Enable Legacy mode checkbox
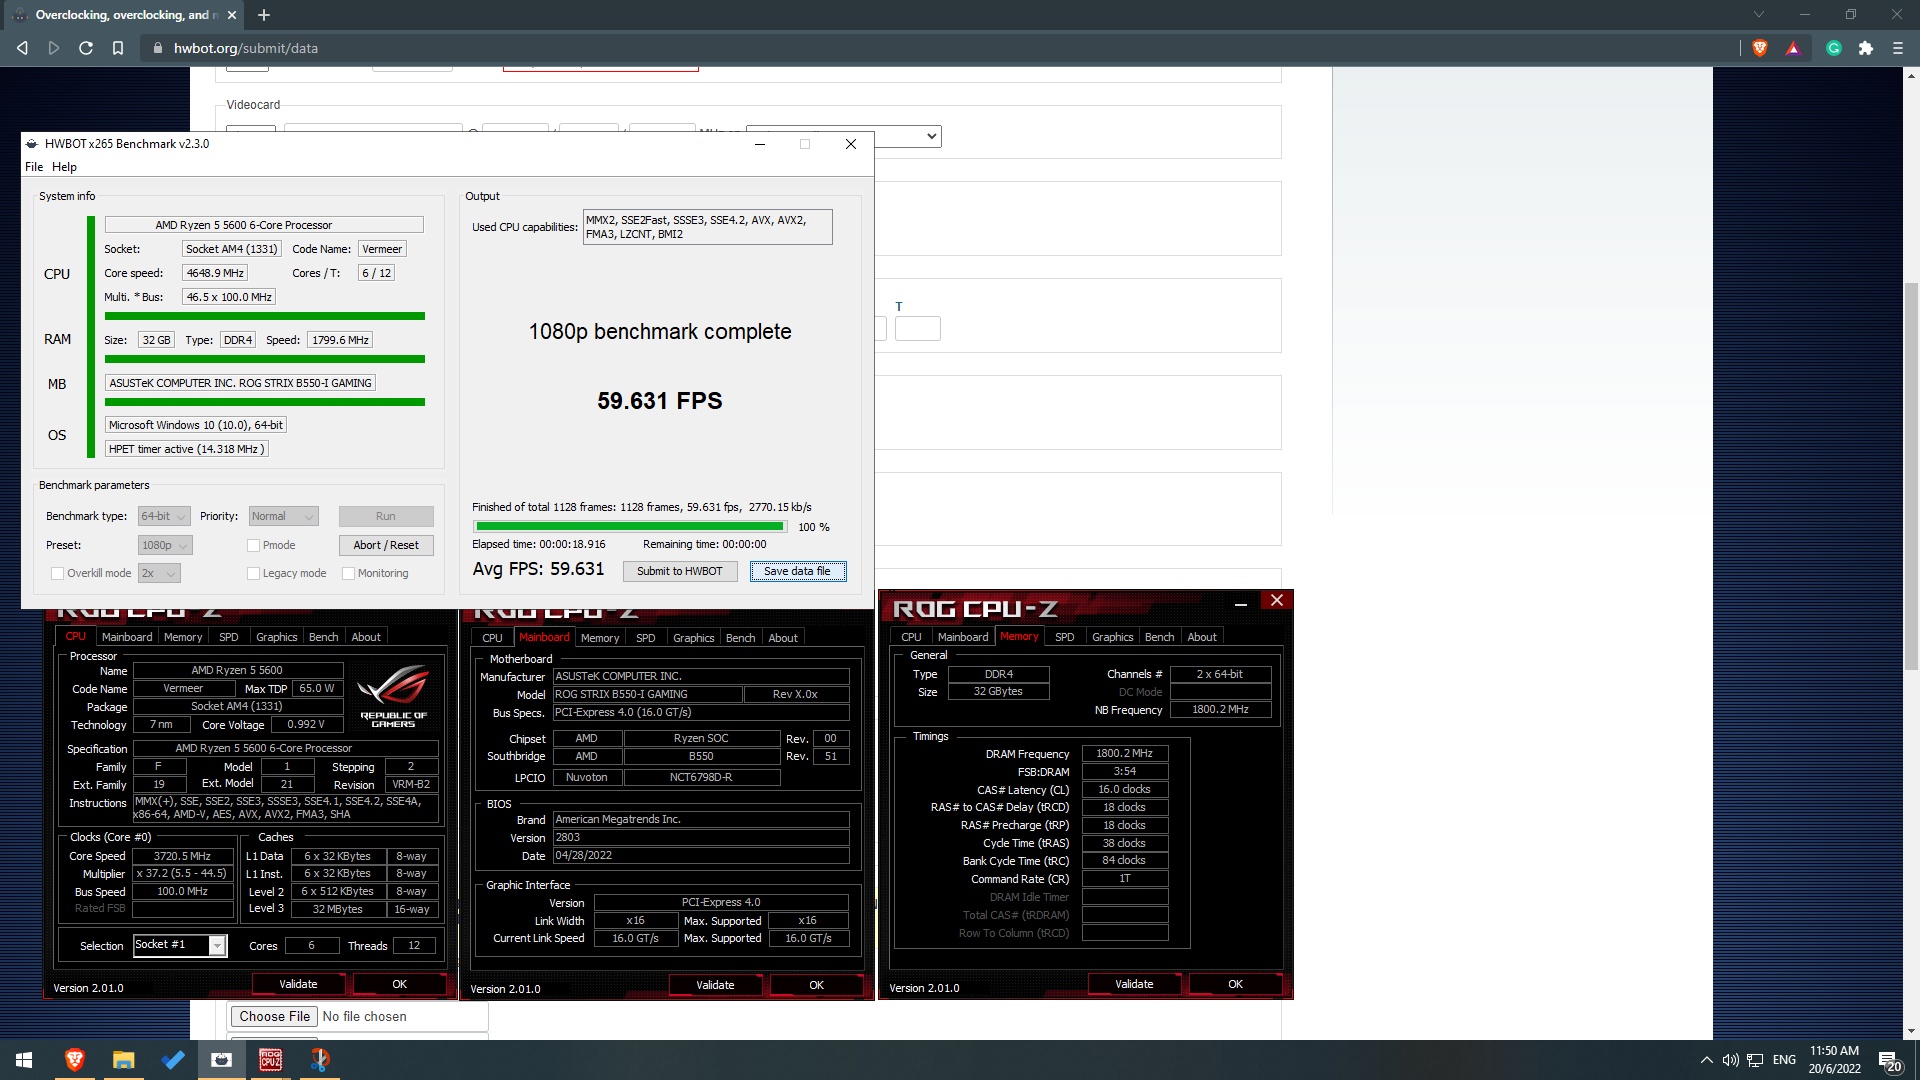Image resolution: width=1920 pixels, height=1080 pixels. click(x=254, y=574)
